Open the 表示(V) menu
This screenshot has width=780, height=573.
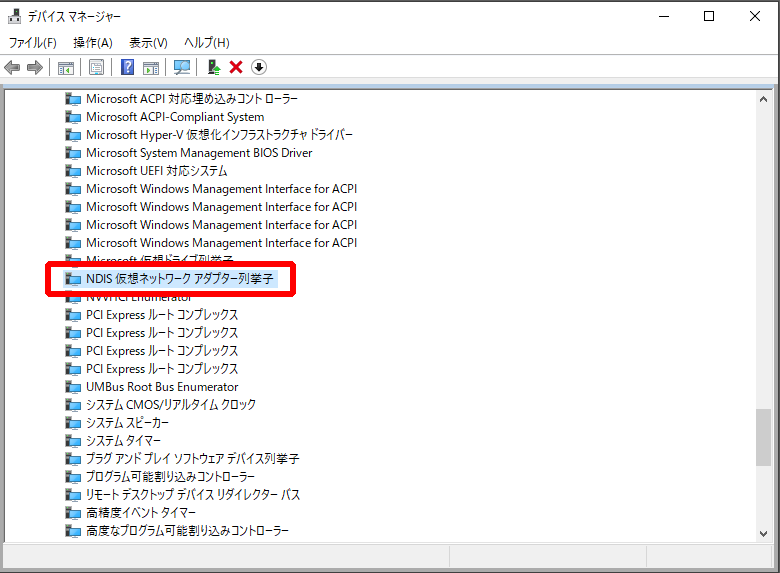(x=148, y=42)
